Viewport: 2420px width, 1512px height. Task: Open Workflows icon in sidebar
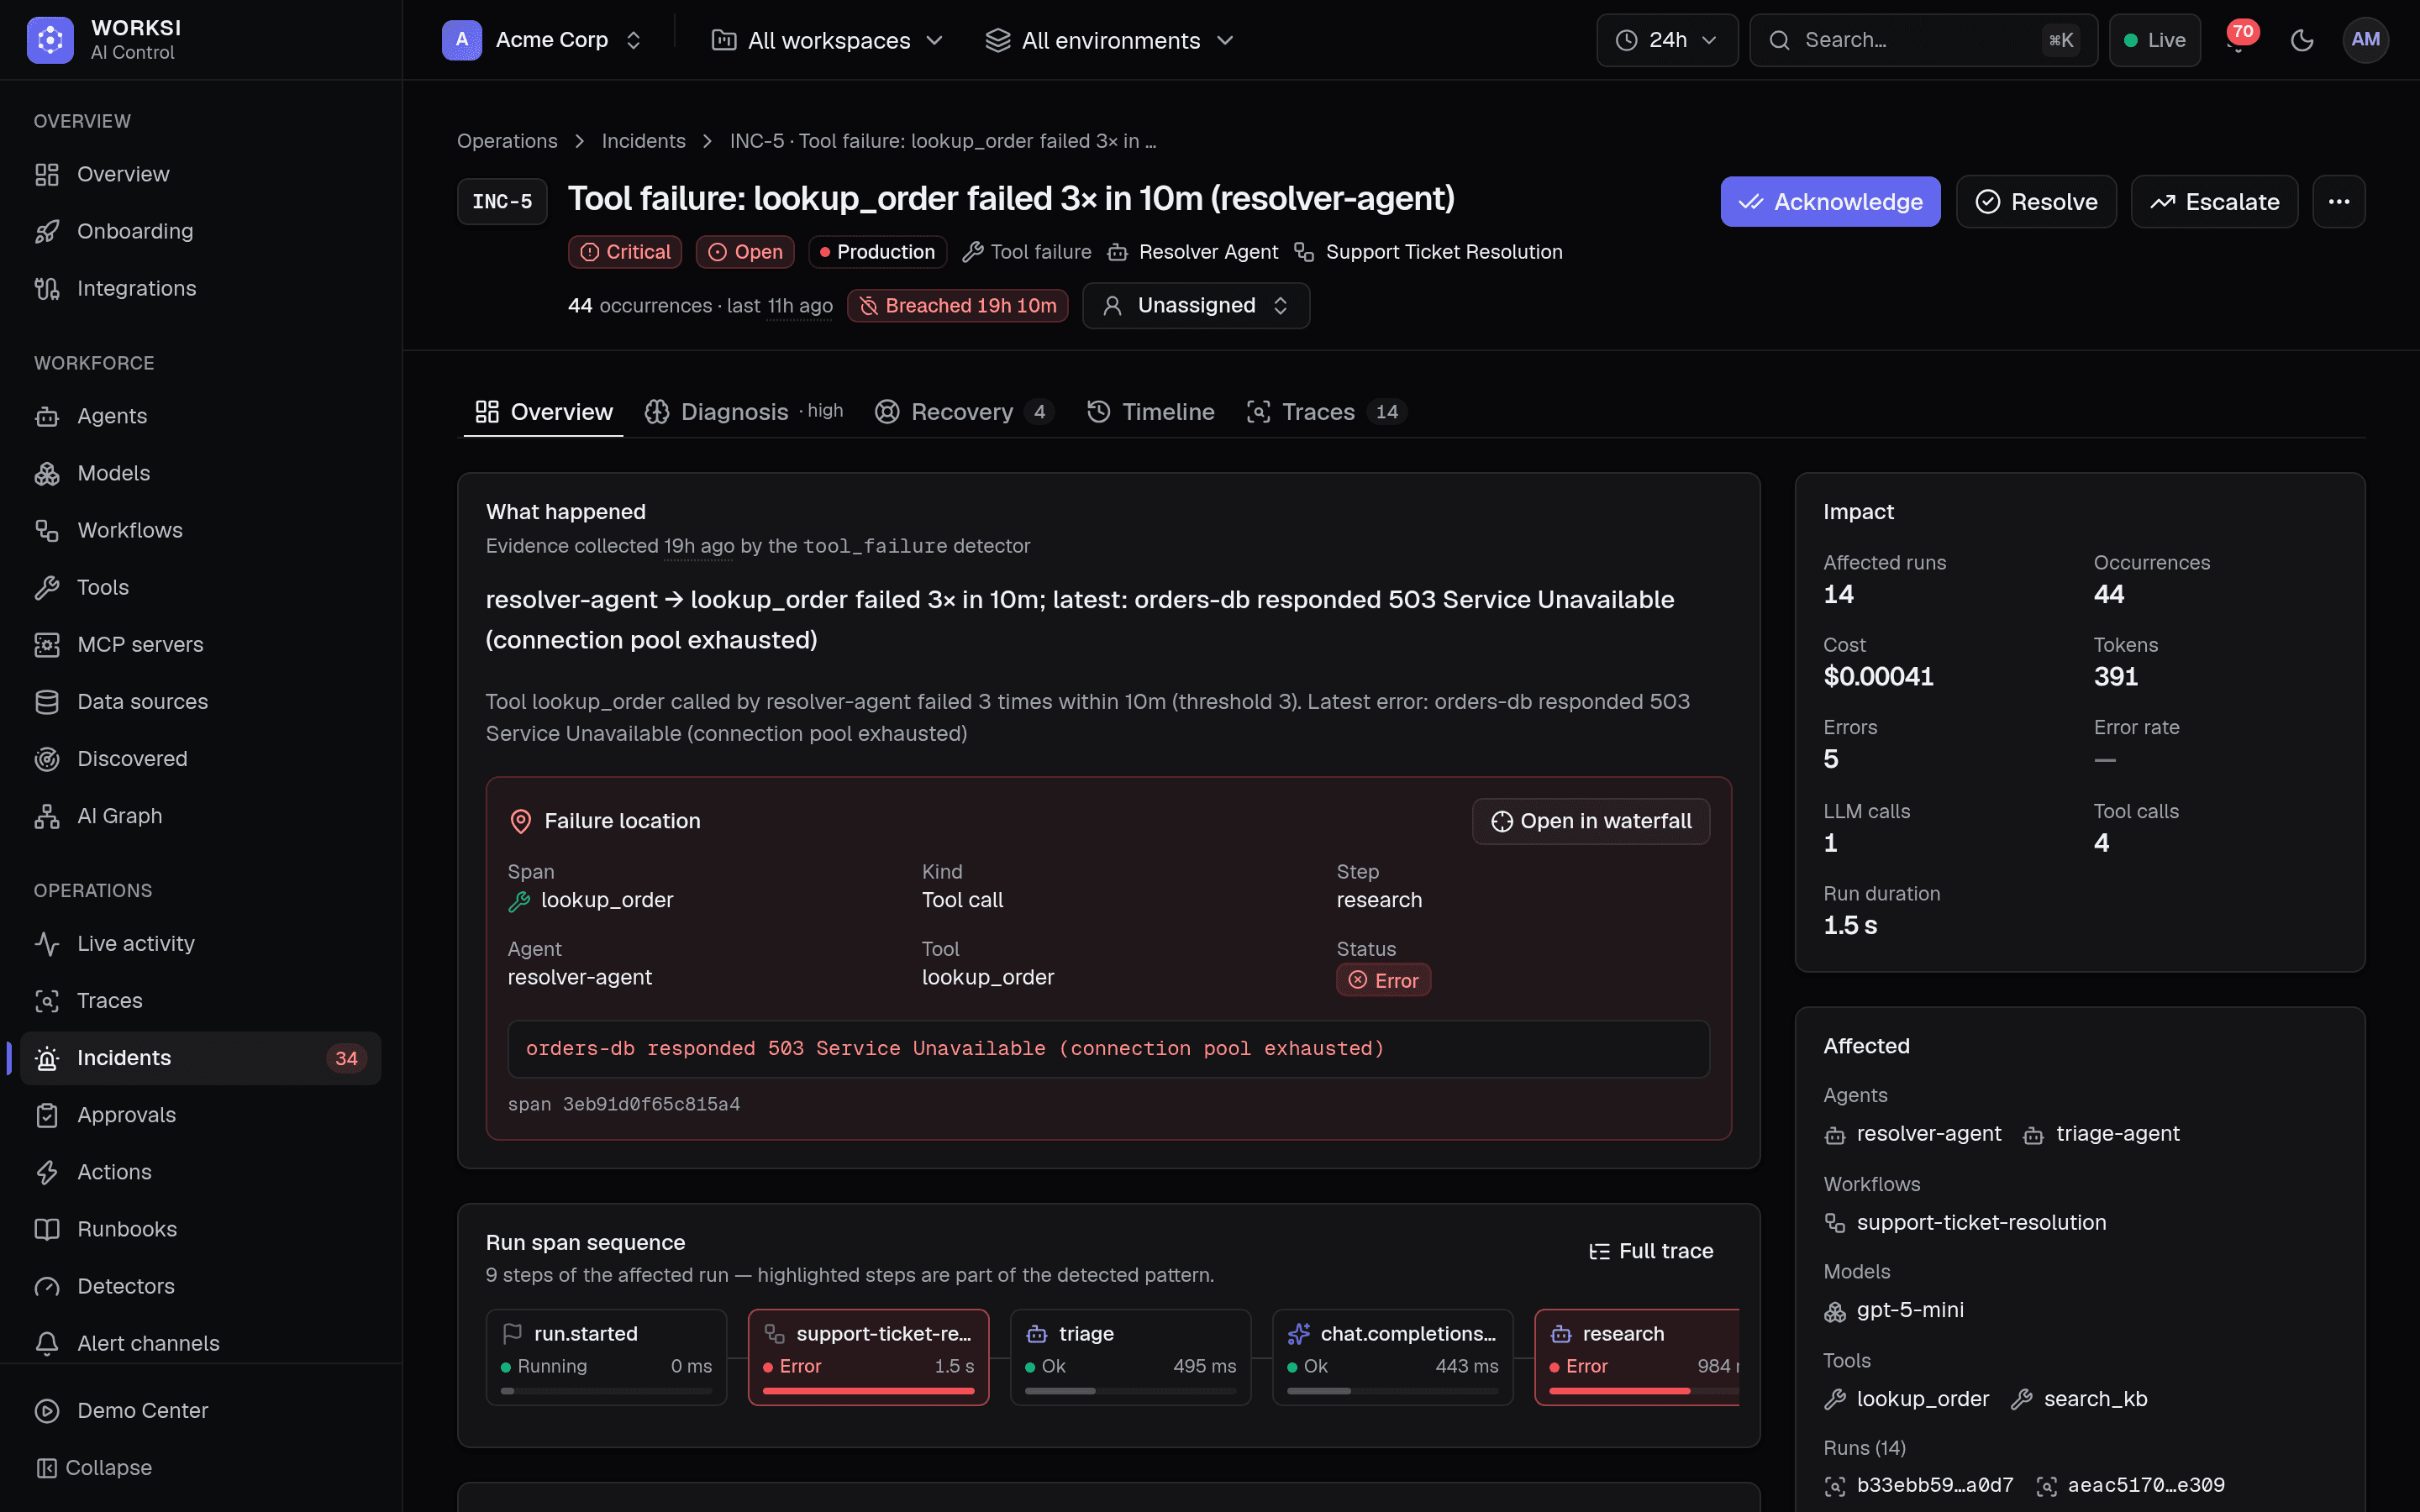pos(47,530)
